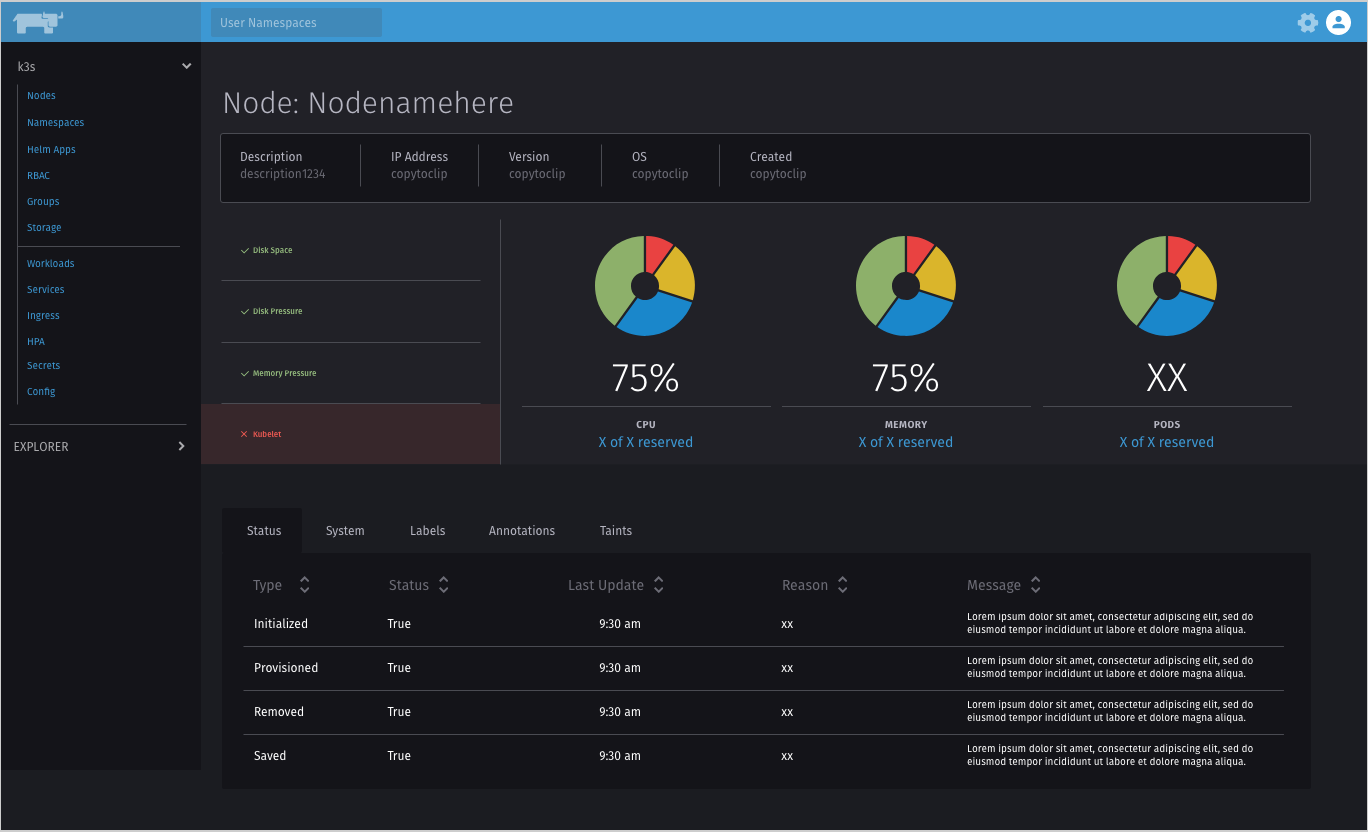Click the red X beside Kubelet
The image size is (1368, 832).
[x=245, y=433]
